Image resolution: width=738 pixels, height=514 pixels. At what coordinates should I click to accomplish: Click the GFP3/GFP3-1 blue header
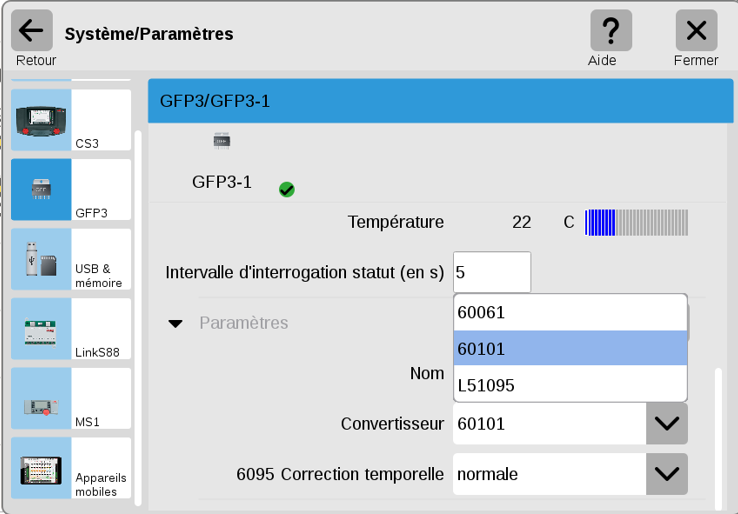point(441,101)
